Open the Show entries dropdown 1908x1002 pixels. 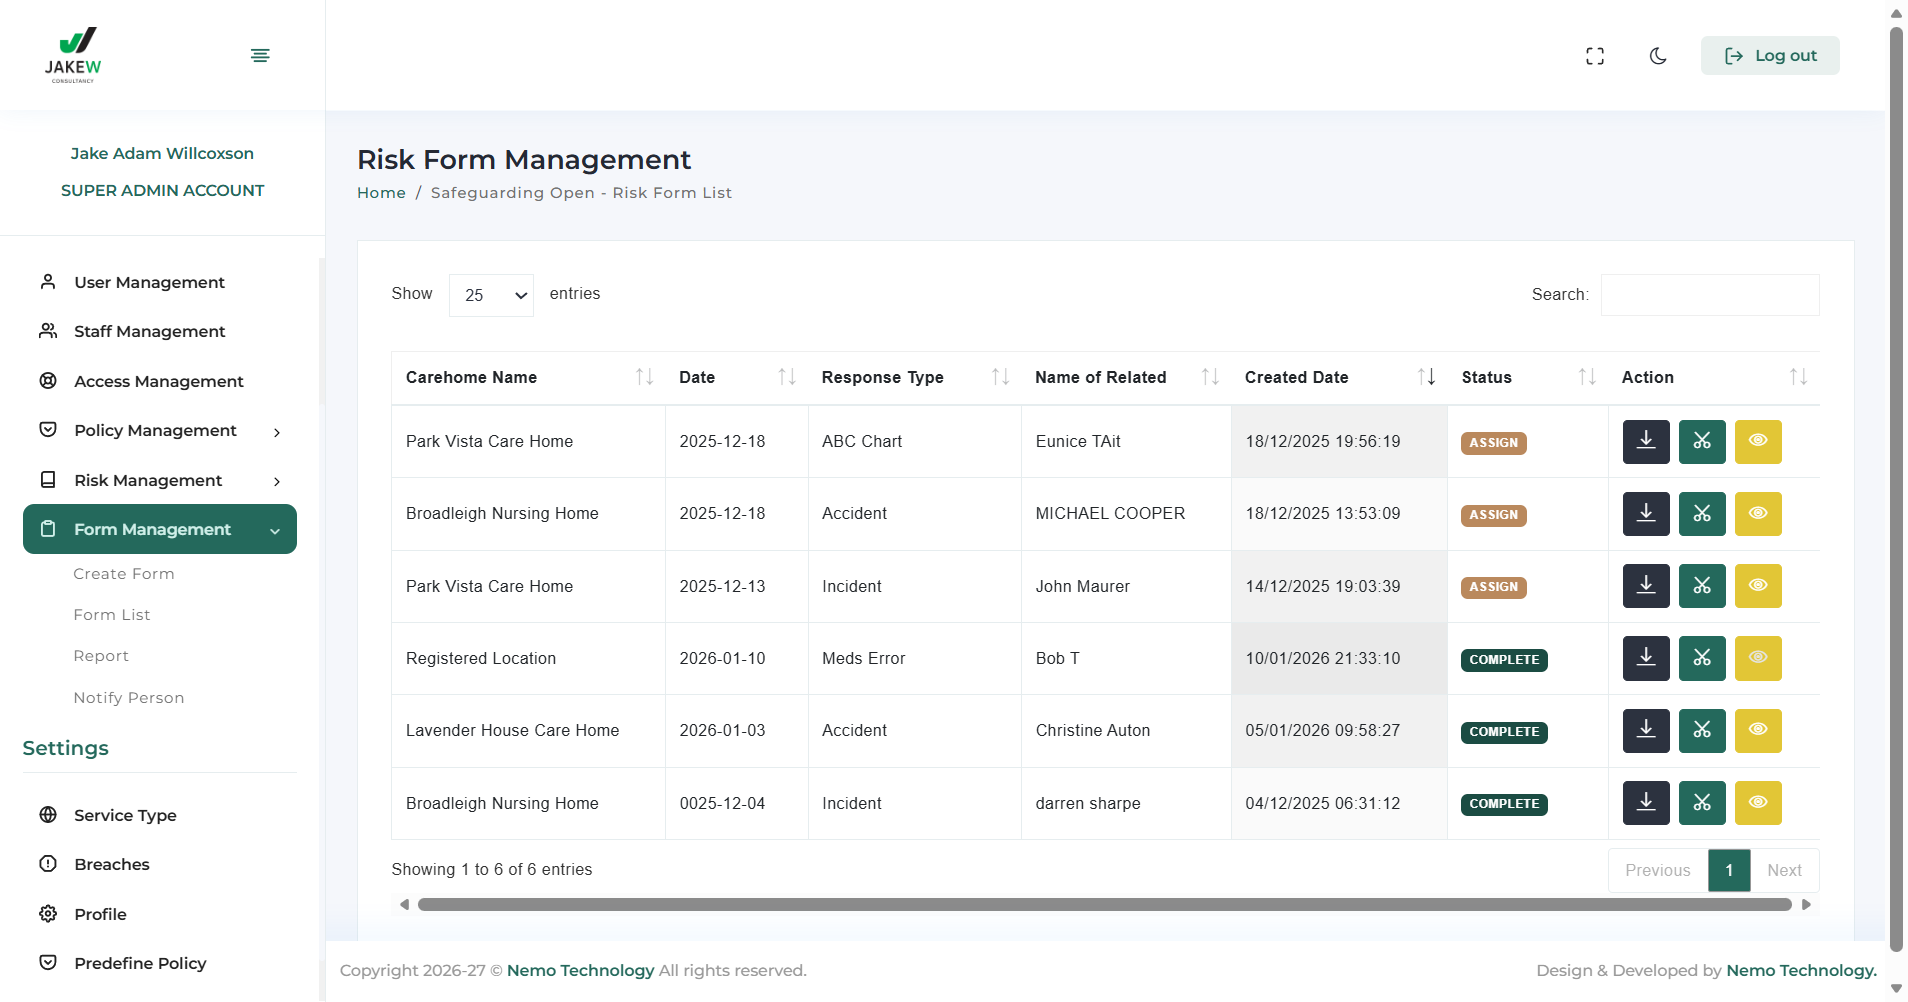pyautogui.click(x=491, y=295)
